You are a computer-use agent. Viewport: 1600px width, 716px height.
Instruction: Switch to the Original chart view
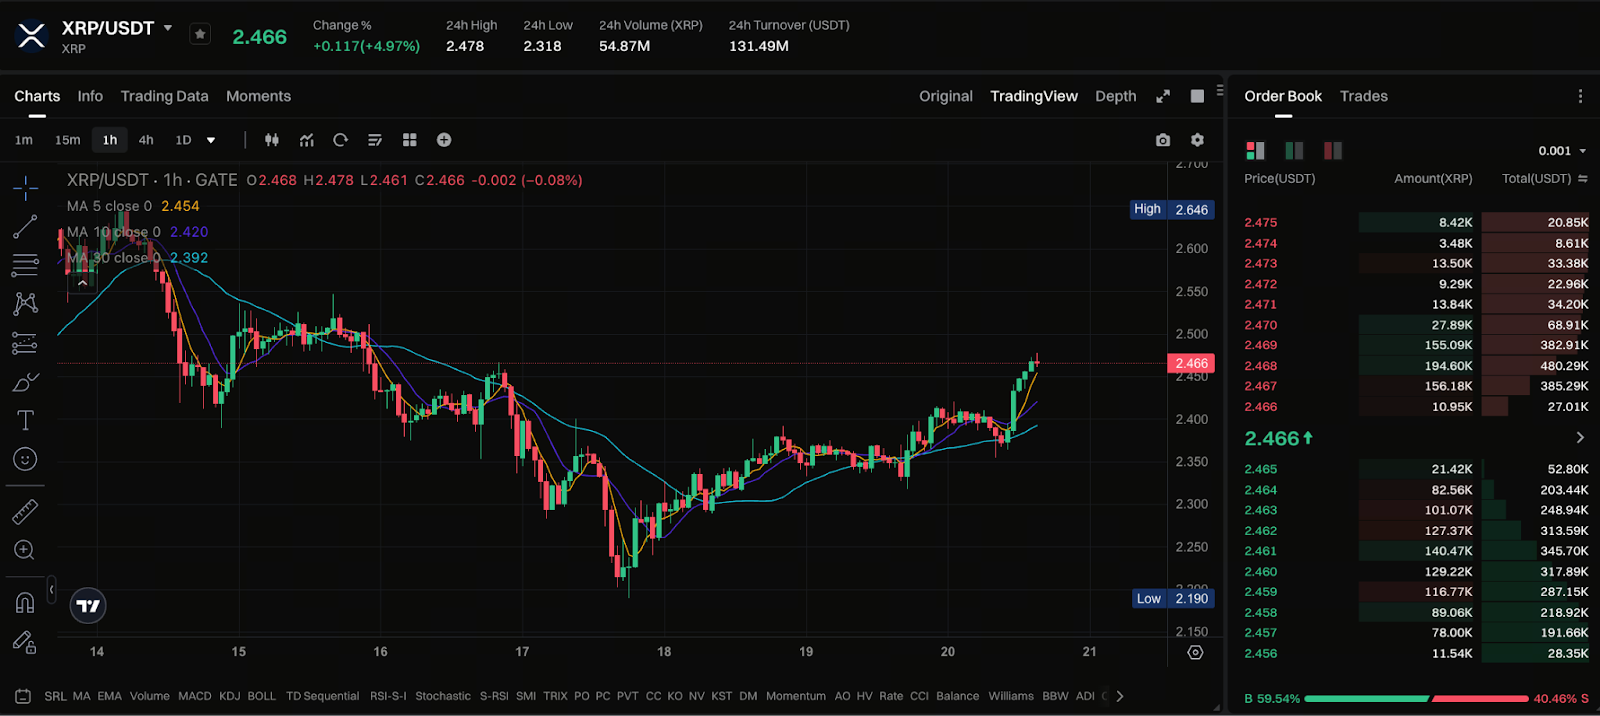[946, 96]
